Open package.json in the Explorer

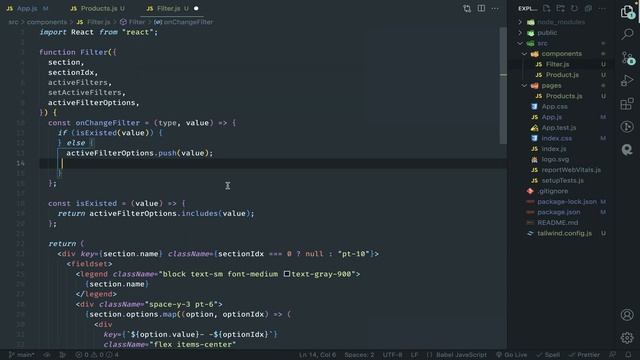pyautogui.click(x=558, y=212)
